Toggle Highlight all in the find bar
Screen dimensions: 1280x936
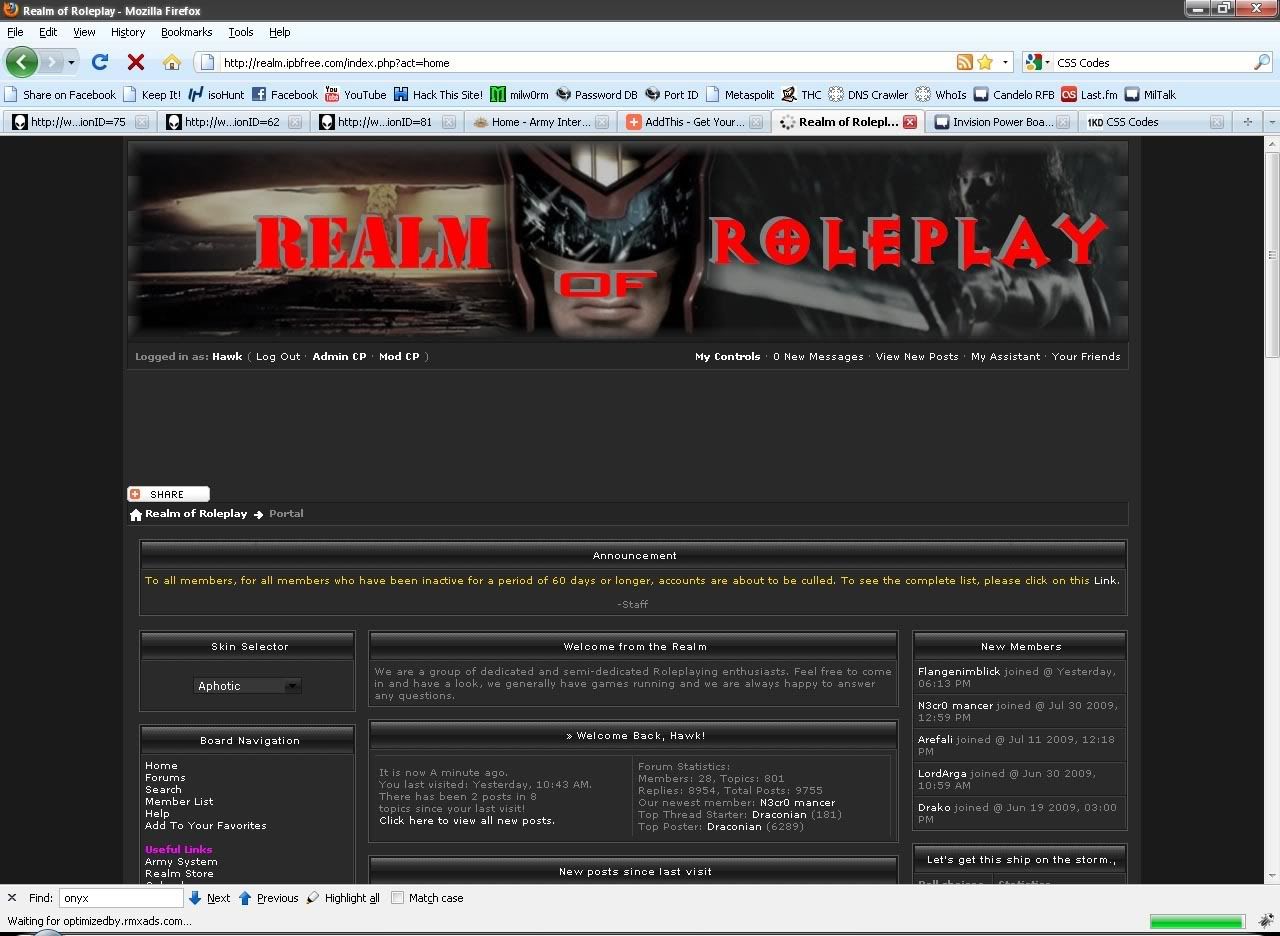pyautogui.click(x=343, y=898)
